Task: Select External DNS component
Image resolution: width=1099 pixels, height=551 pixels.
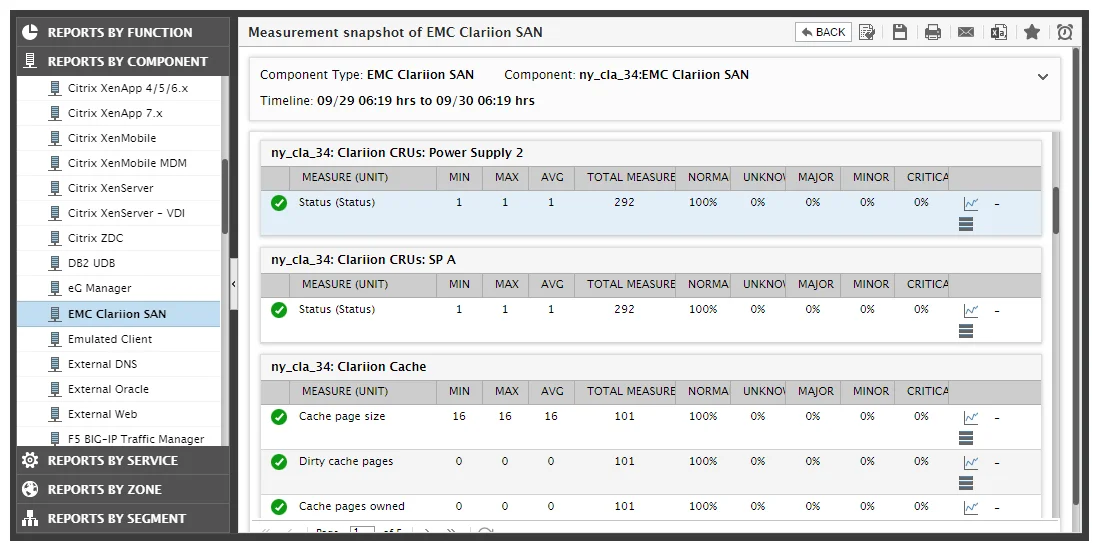Action: tap(118, 365)
